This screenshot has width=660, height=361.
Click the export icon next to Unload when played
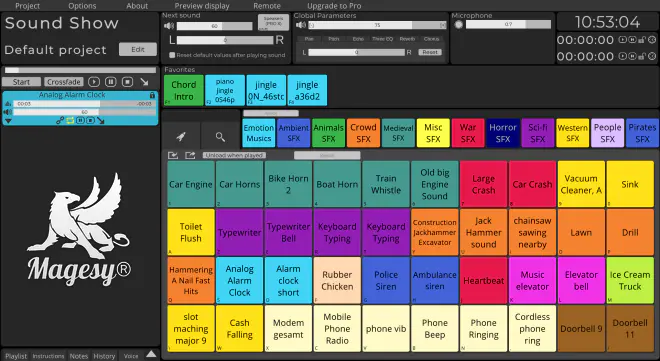tap(190, 155)
